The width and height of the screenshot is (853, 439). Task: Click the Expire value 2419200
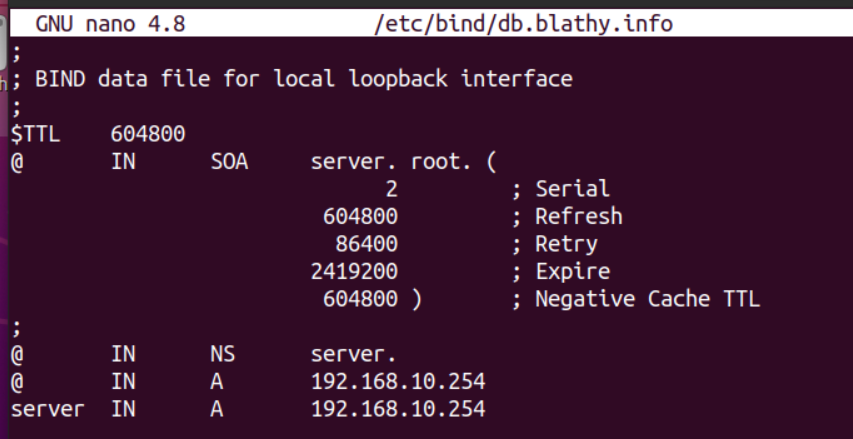pos(354,271)
